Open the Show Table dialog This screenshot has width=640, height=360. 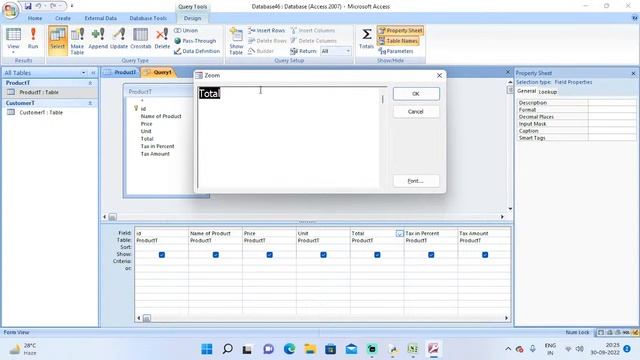click(236, 41)
